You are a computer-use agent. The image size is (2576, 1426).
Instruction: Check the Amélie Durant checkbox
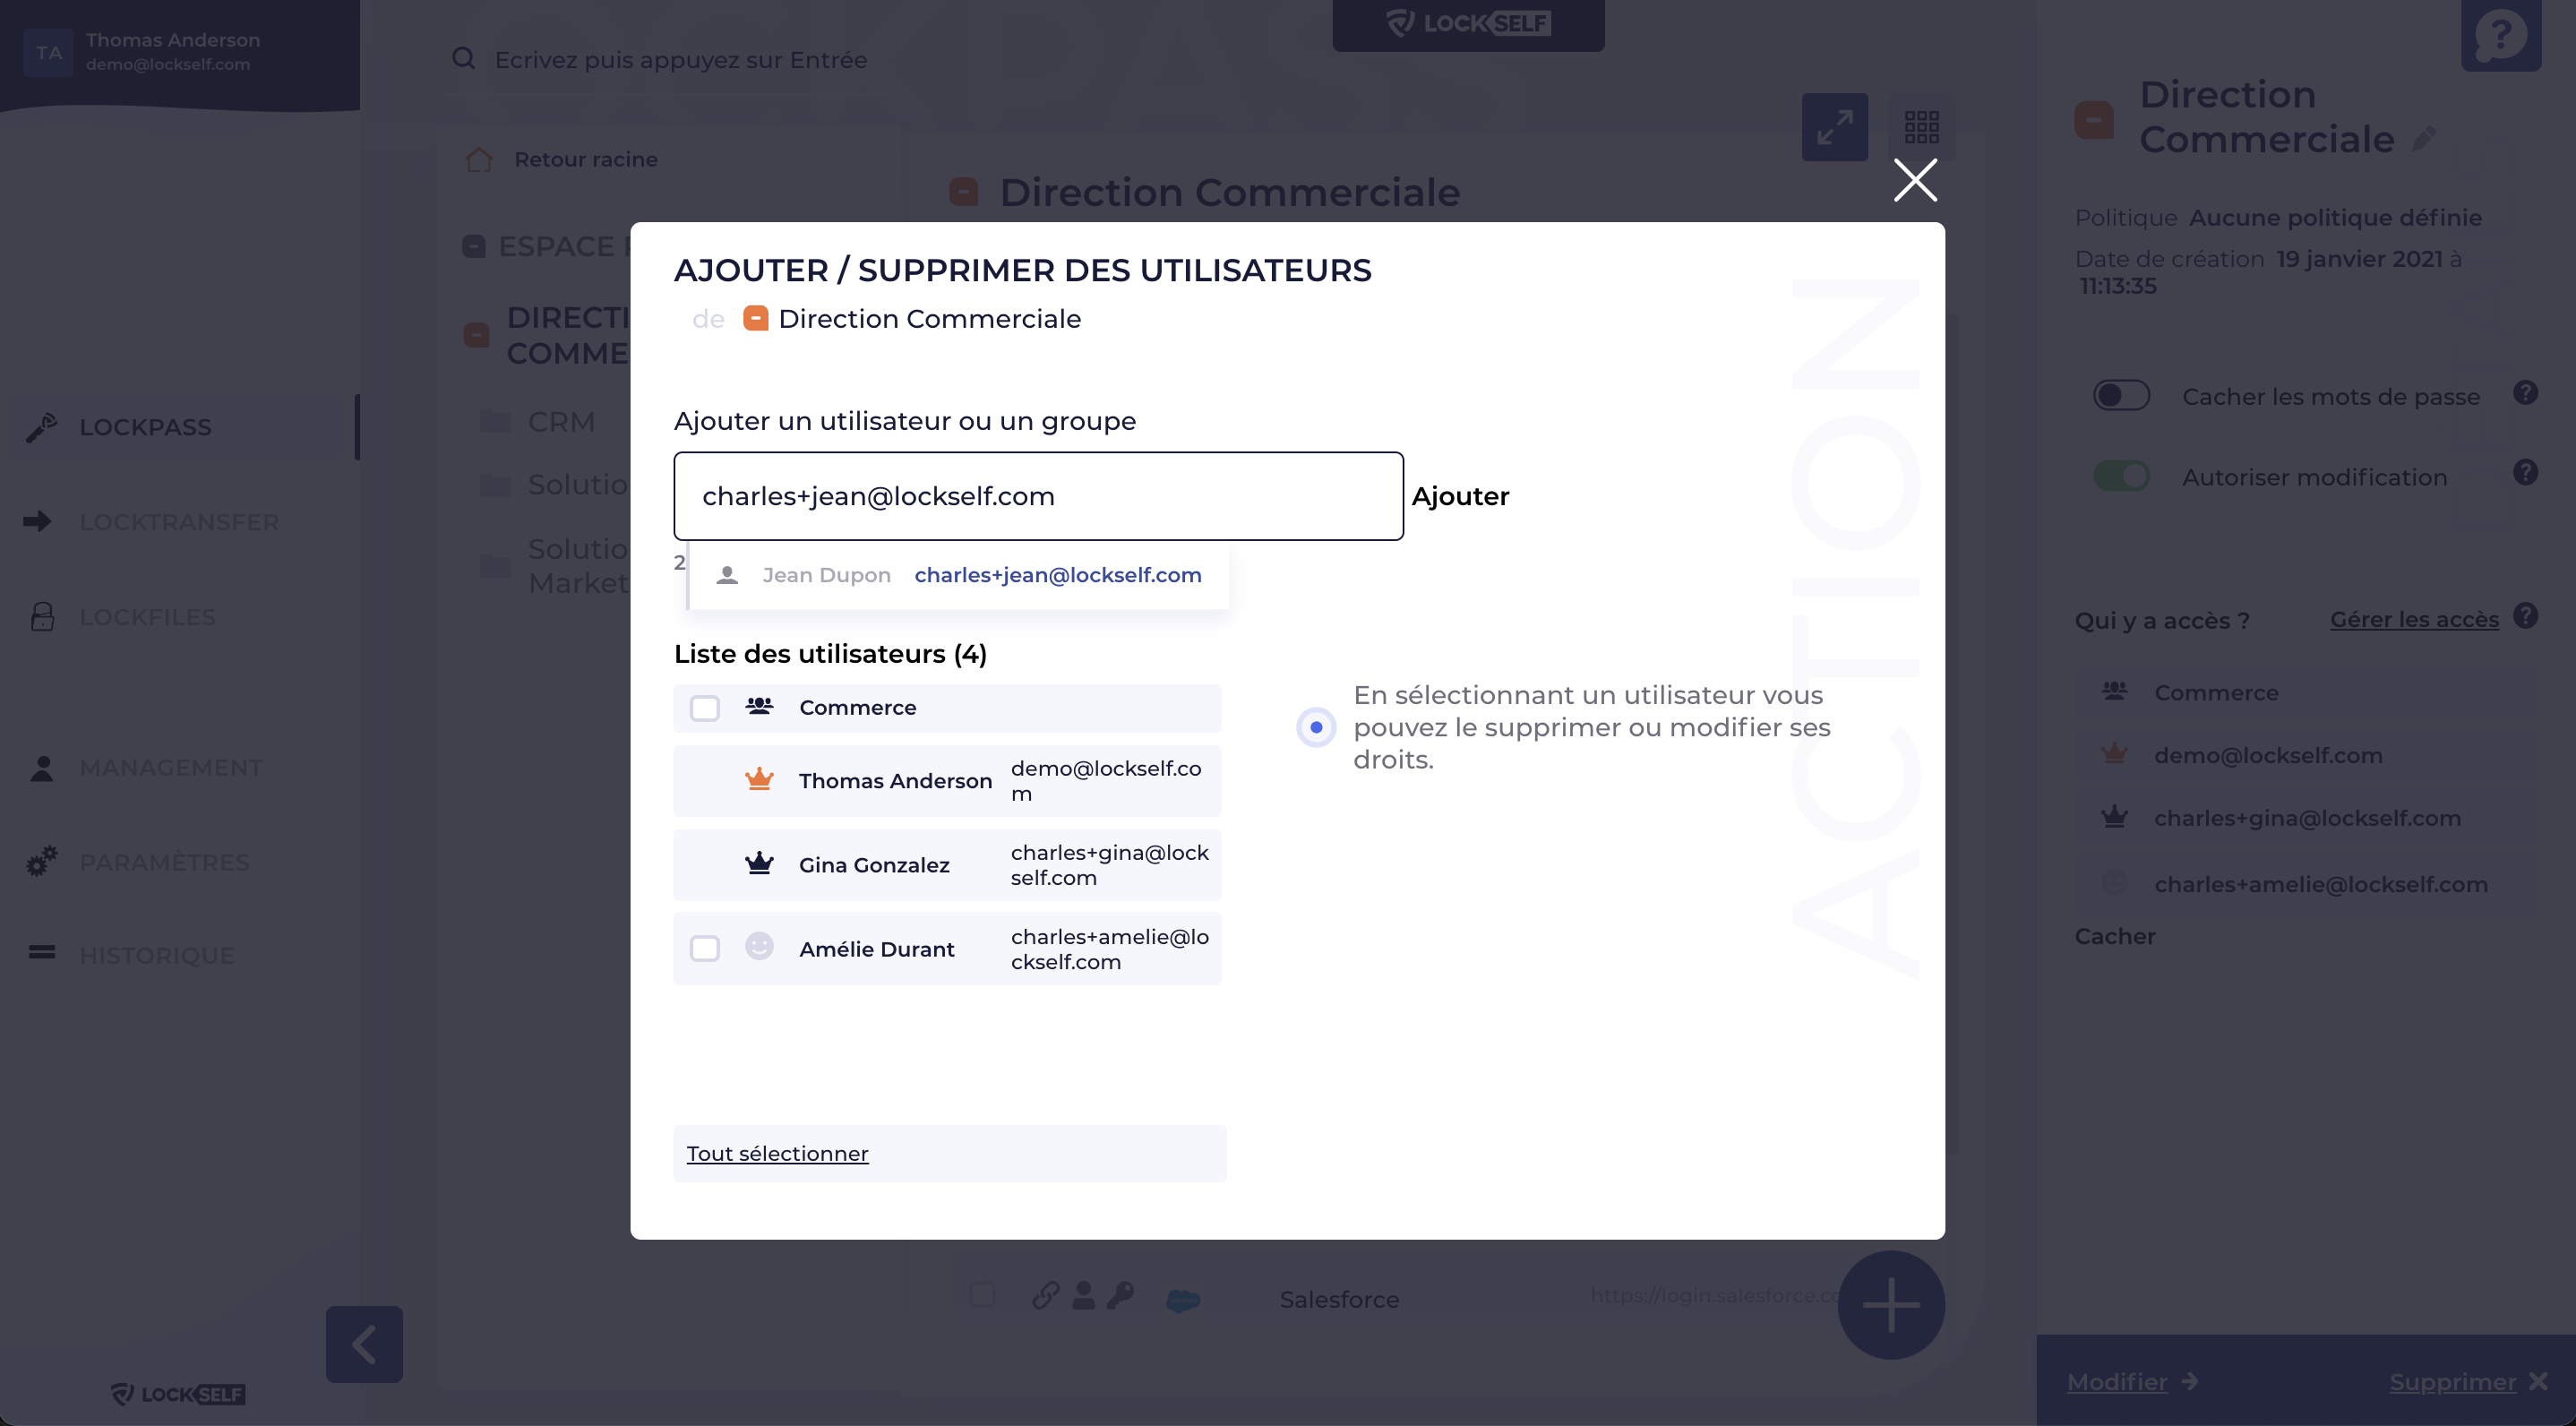point(705,948)
